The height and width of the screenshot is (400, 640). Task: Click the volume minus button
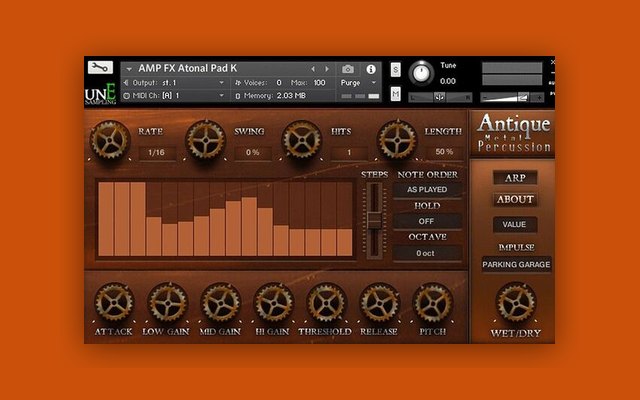coord(485,98)
